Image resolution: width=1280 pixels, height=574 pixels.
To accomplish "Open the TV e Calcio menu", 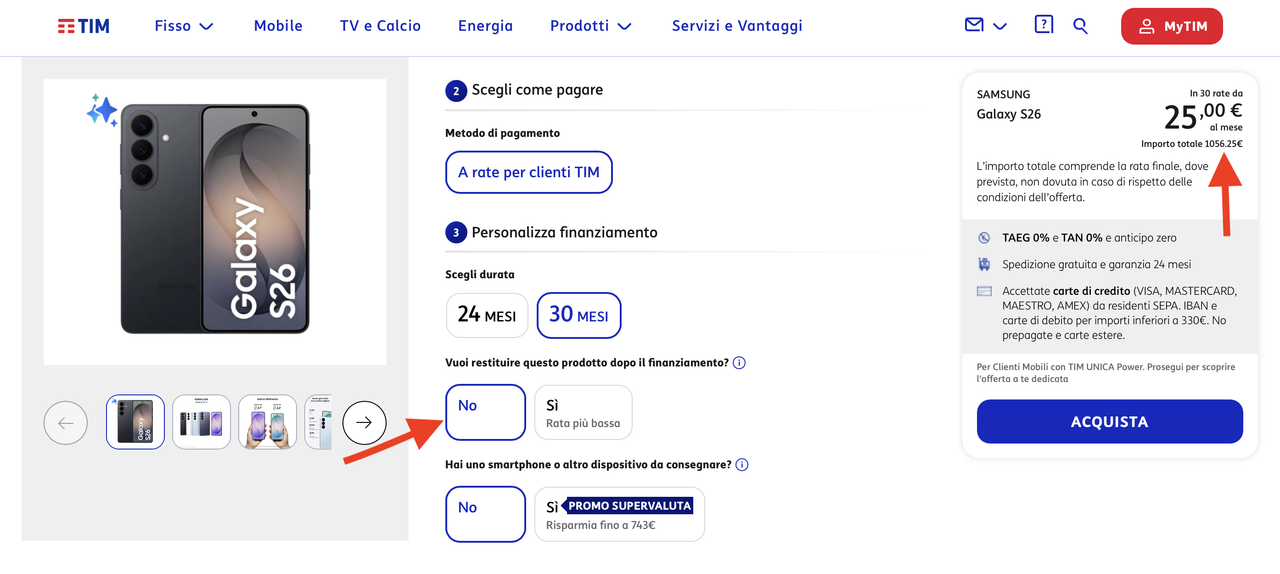I will [380, 26].
